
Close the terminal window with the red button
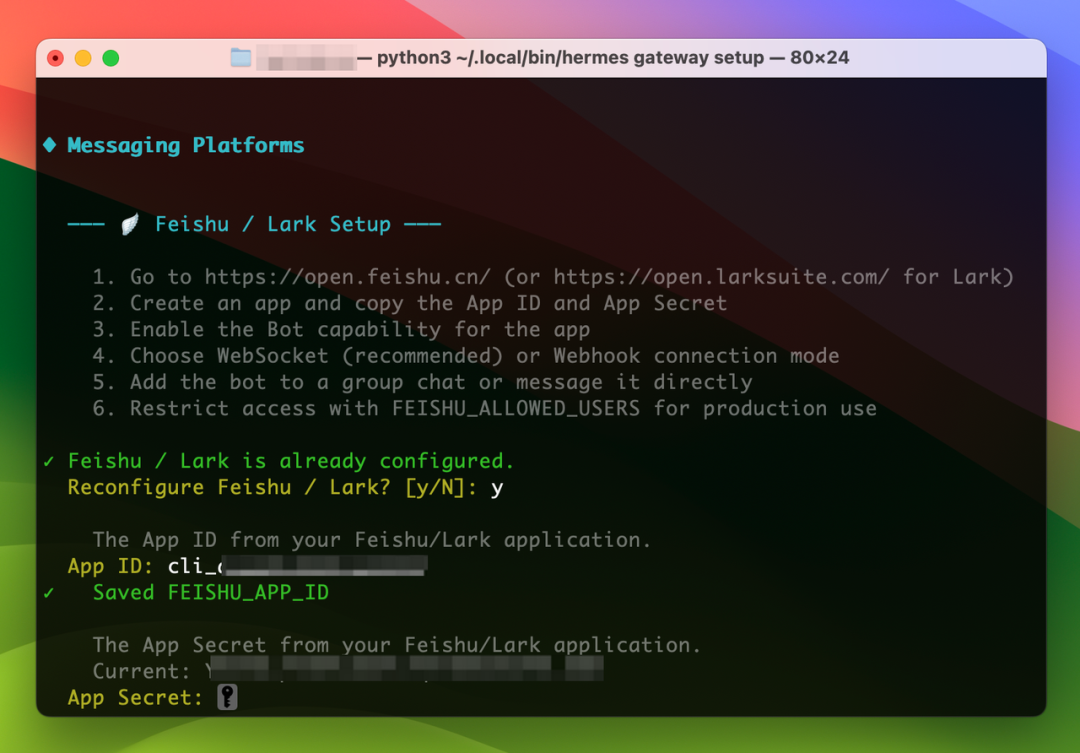55,59
